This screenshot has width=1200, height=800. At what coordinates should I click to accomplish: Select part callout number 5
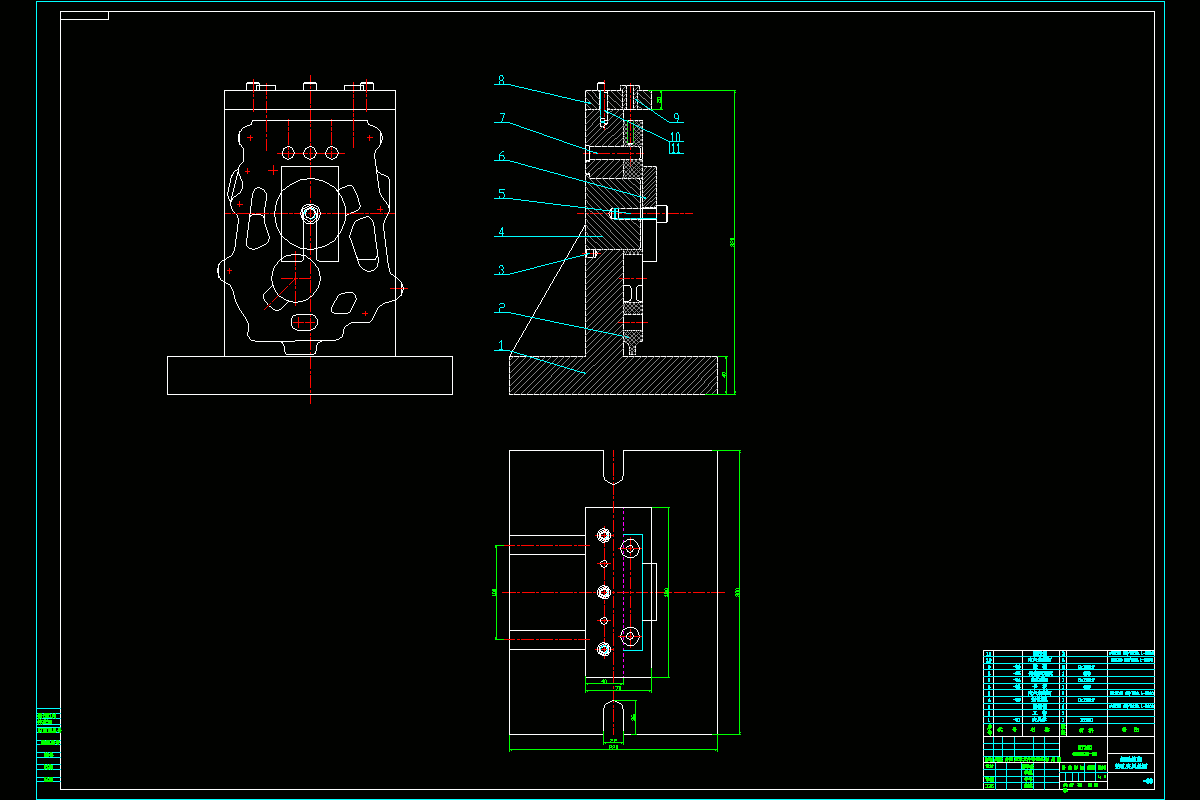pos(501,194)
